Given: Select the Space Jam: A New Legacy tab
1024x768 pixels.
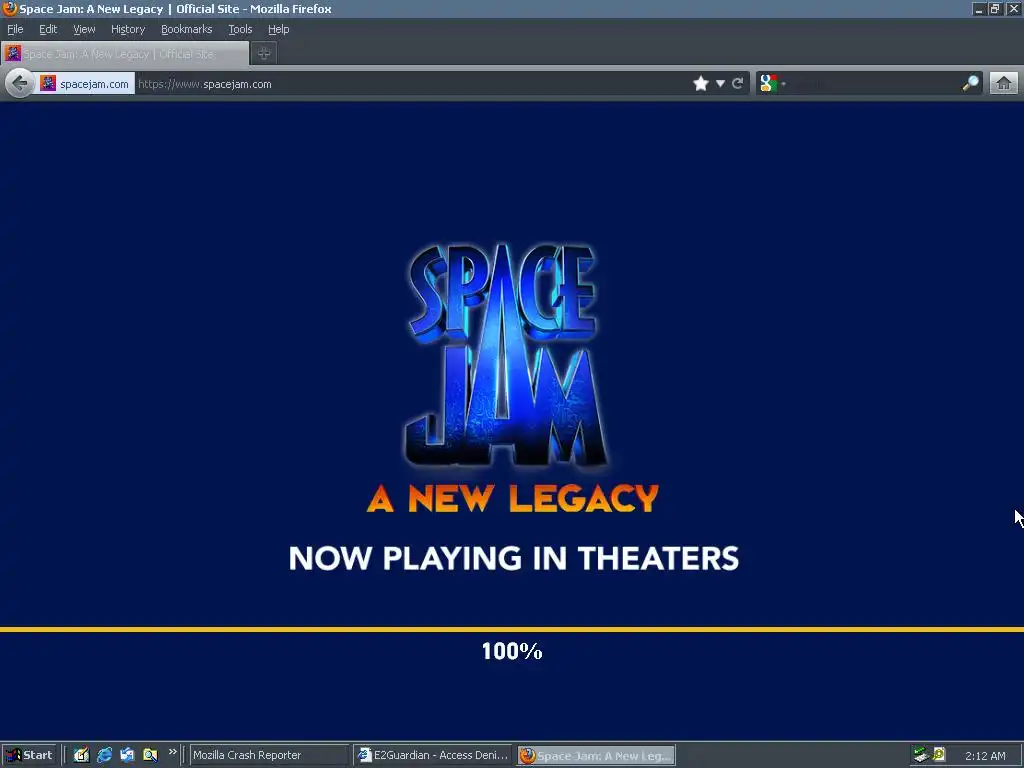Looking at the screenshot, I should tap(125, 54).
